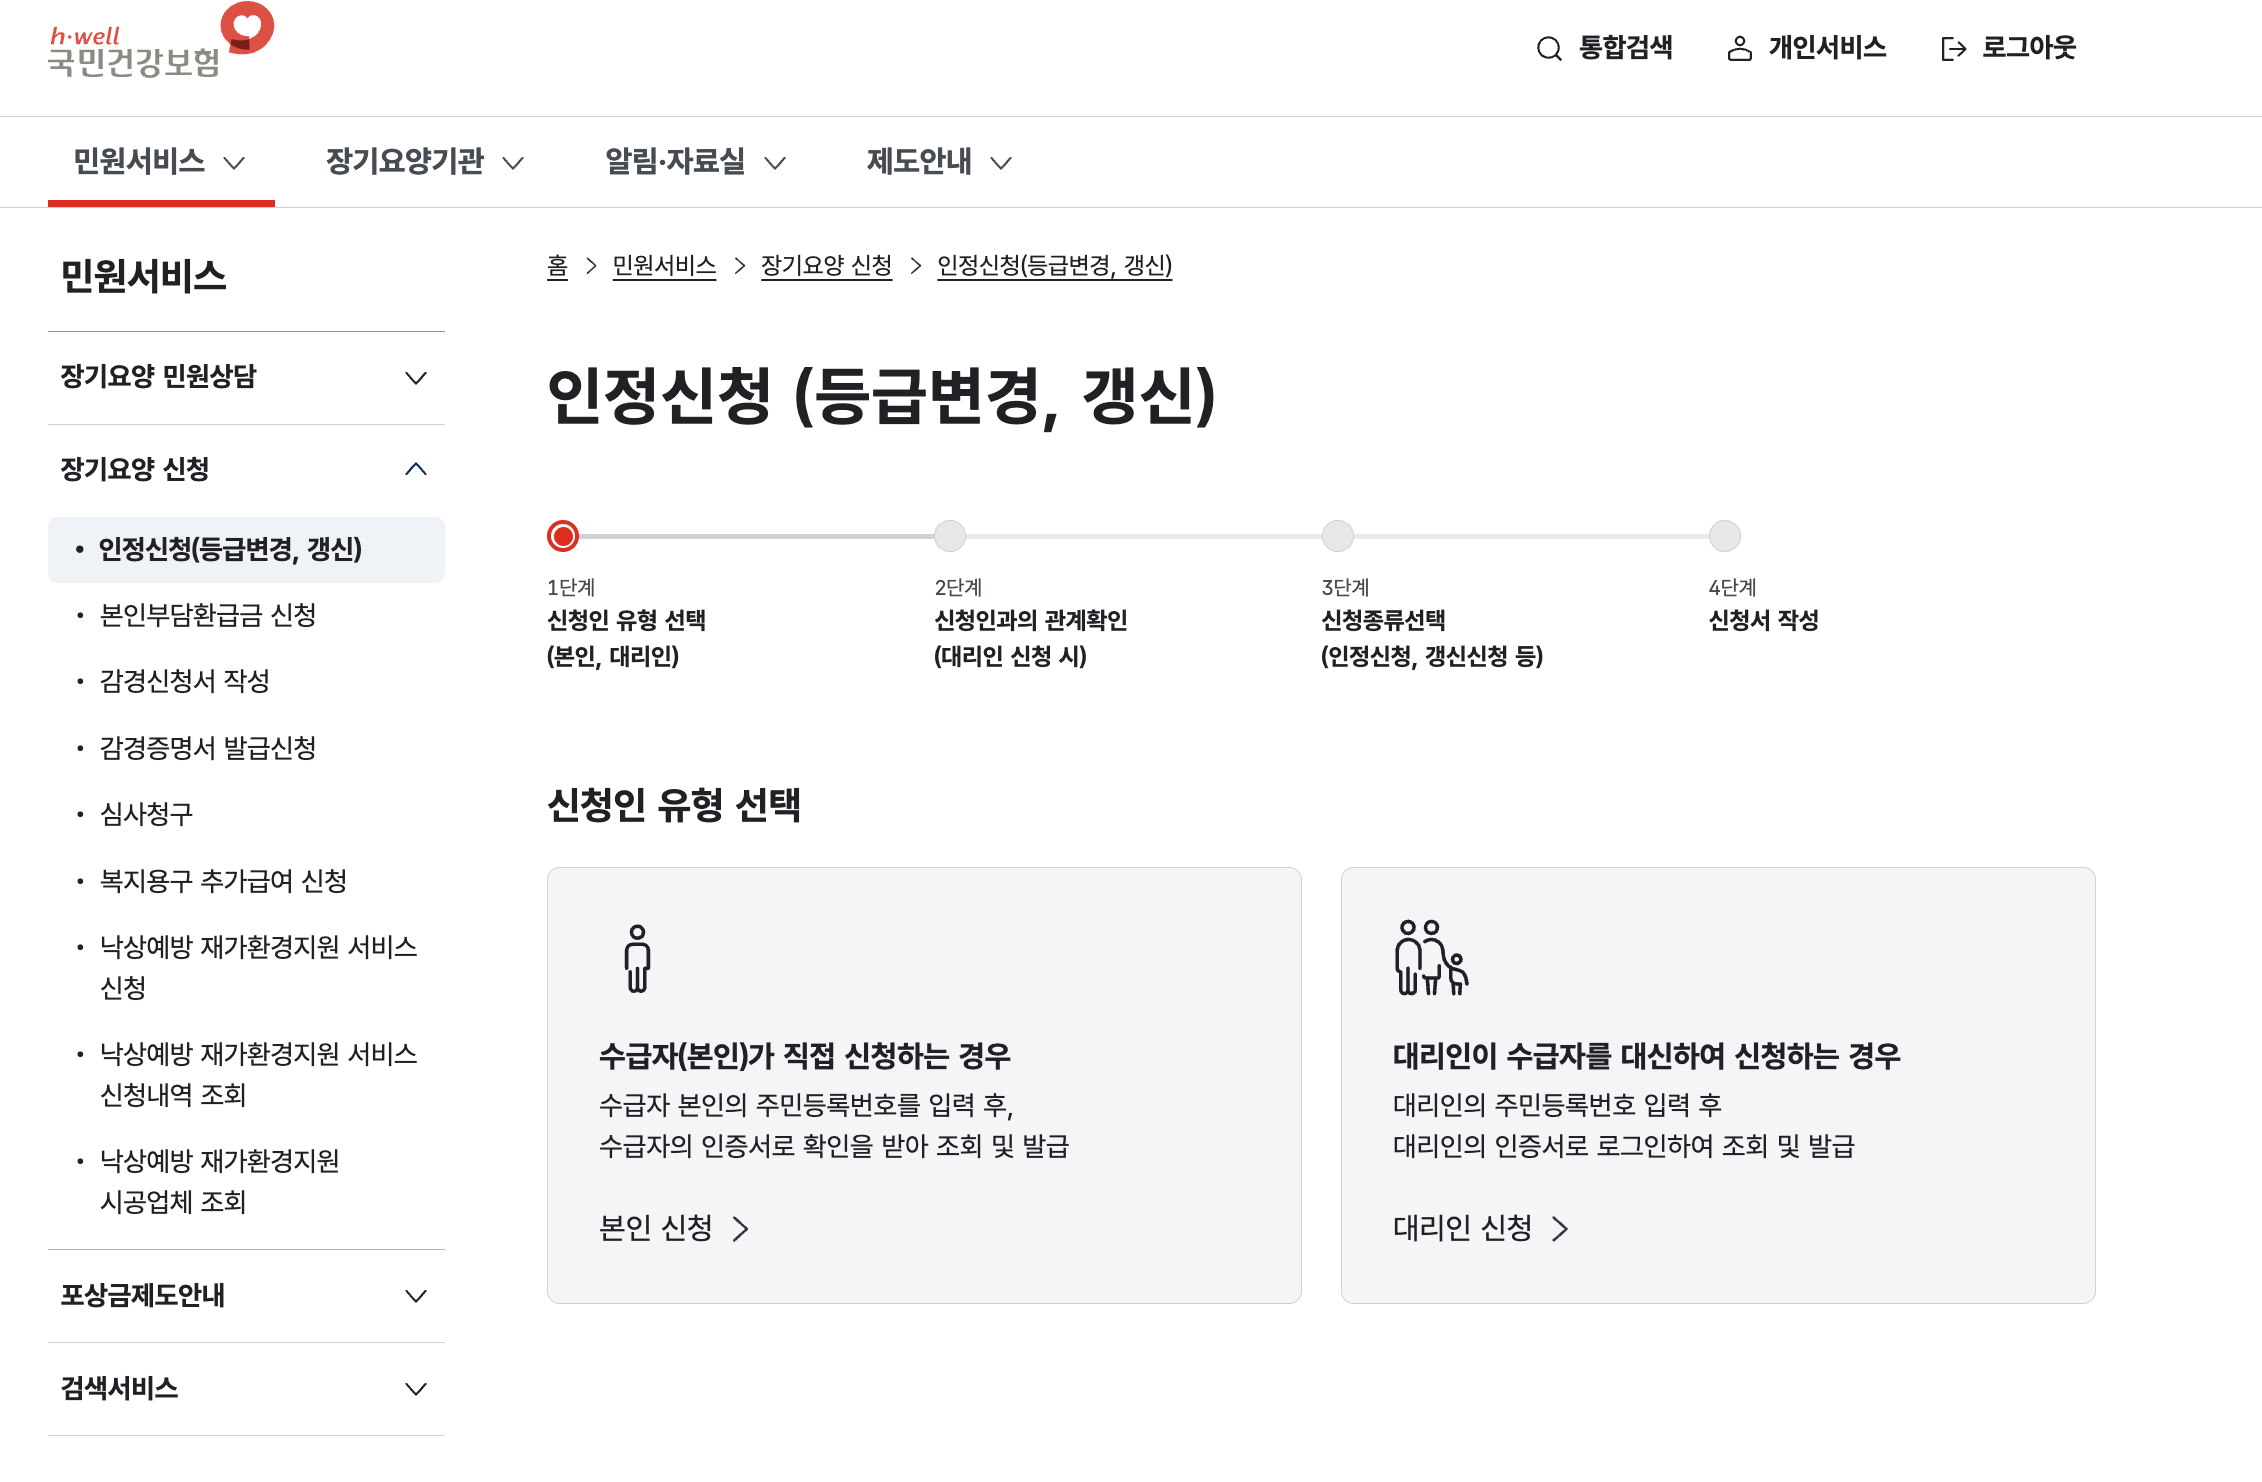Click the 개인서비스 person icon

click(1740, 48)
